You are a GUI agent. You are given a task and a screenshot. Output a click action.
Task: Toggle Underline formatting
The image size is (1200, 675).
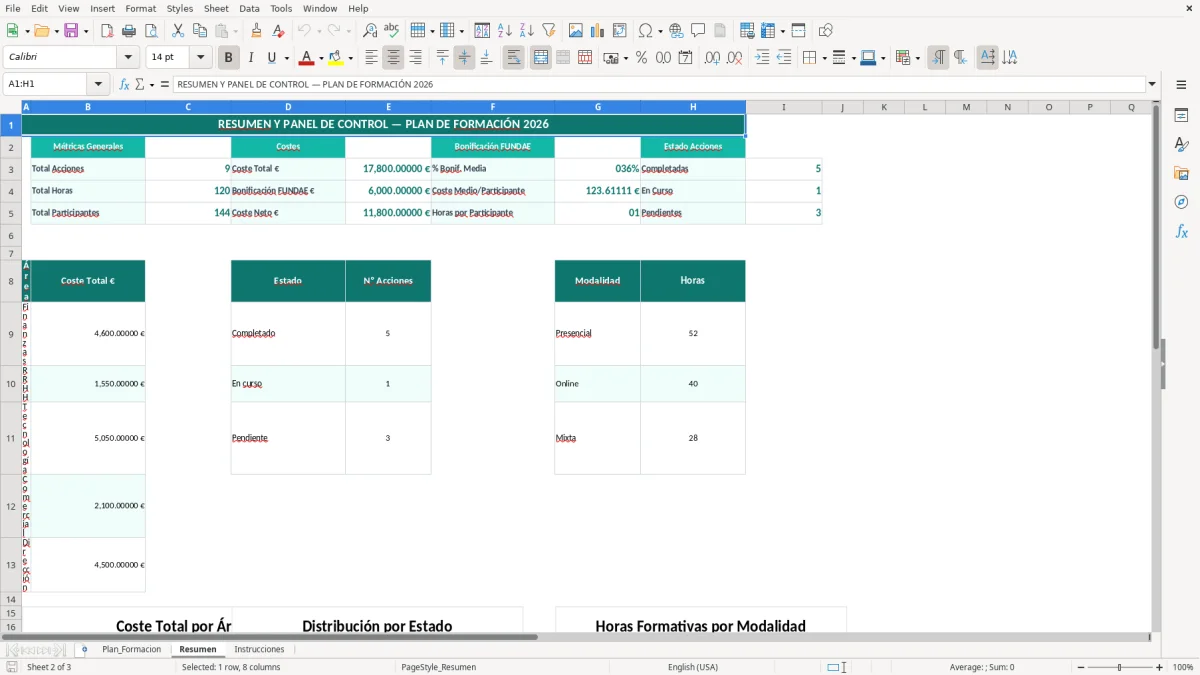[x=271, y=58]
